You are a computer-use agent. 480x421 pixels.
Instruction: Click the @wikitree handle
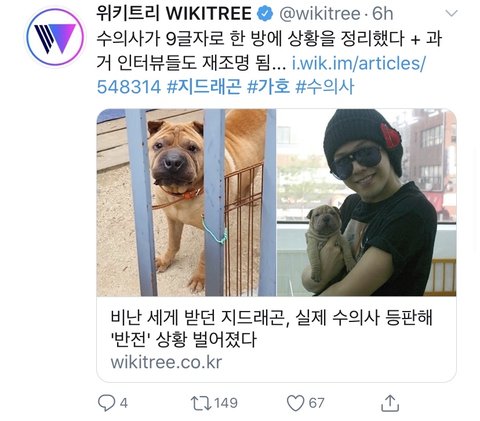320,14
